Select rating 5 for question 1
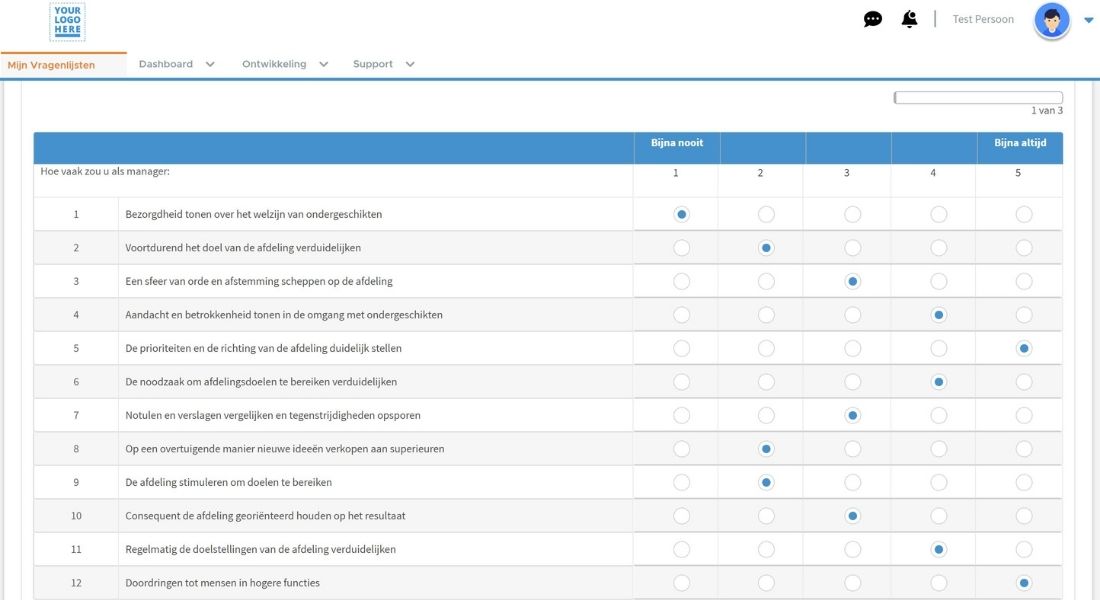This screenshot has height=600, width=1100. 1023,214
